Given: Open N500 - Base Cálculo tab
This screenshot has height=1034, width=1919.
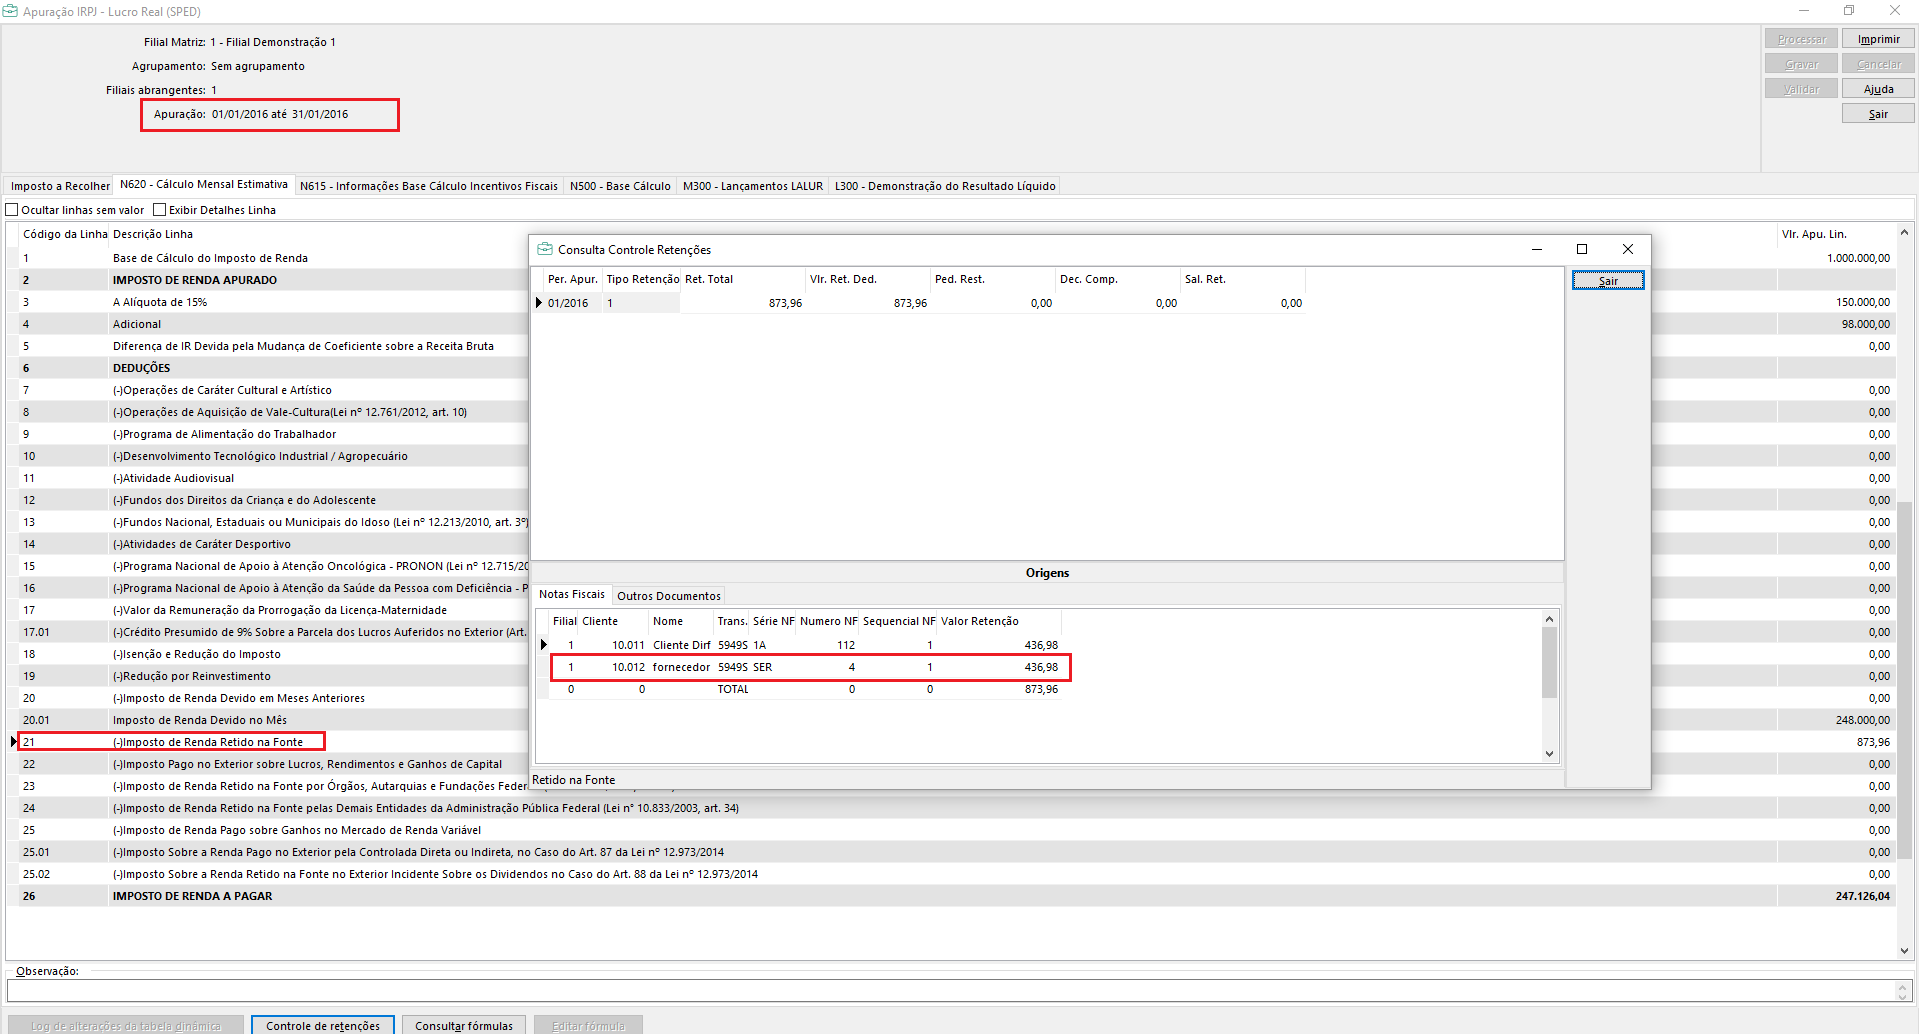Looking at the screenshot, I should click(x=620, y=186).
